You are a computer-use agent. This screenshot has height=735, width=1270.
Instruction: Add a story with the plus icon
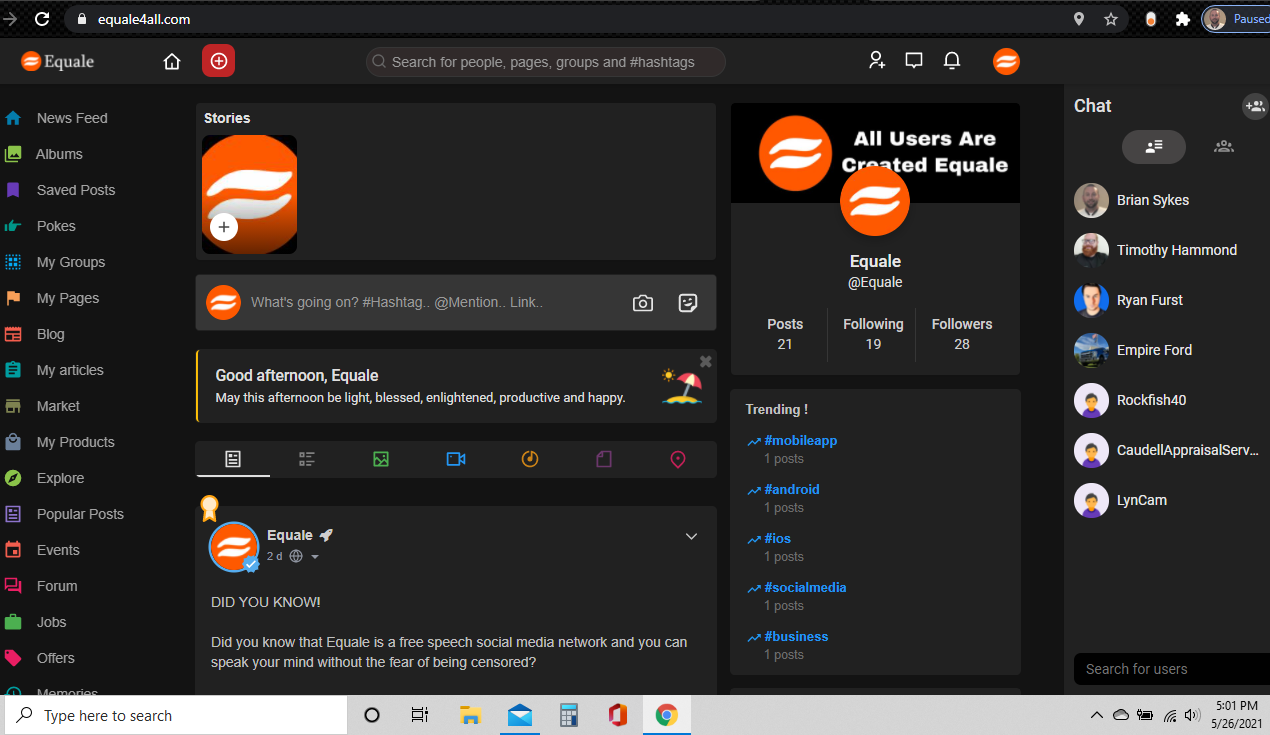[224, 227]
